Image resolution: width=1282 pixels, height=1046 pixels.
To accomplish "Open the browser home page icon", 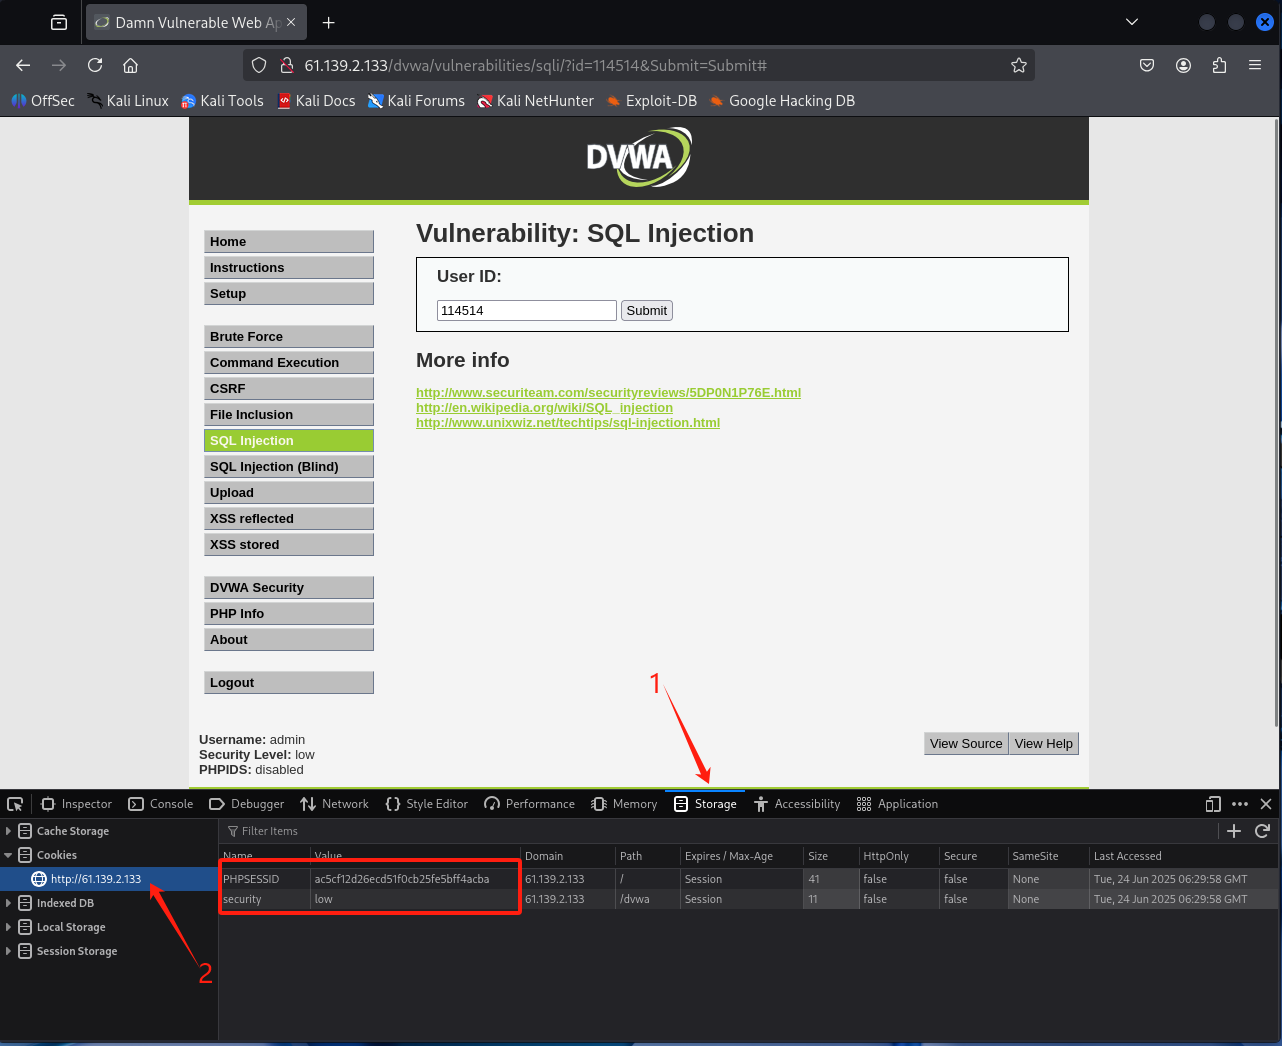I will (x=130, y=65).
